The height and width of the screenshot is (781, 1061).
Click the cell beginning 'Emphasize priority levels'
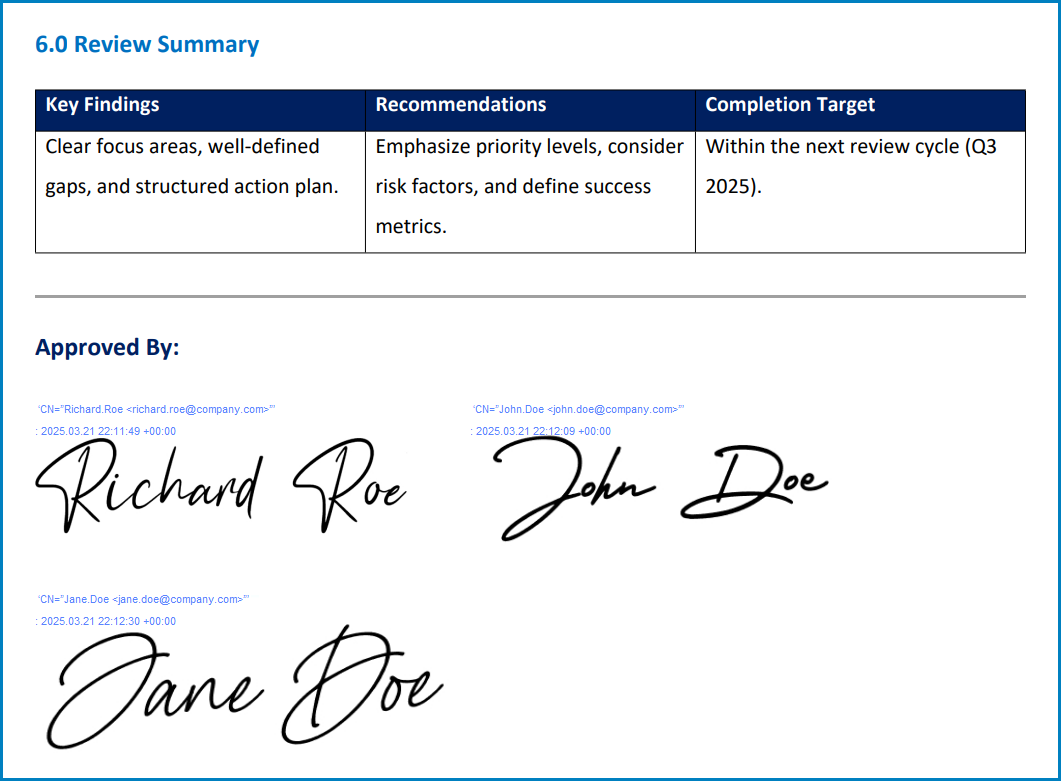[x=530, y=192]
